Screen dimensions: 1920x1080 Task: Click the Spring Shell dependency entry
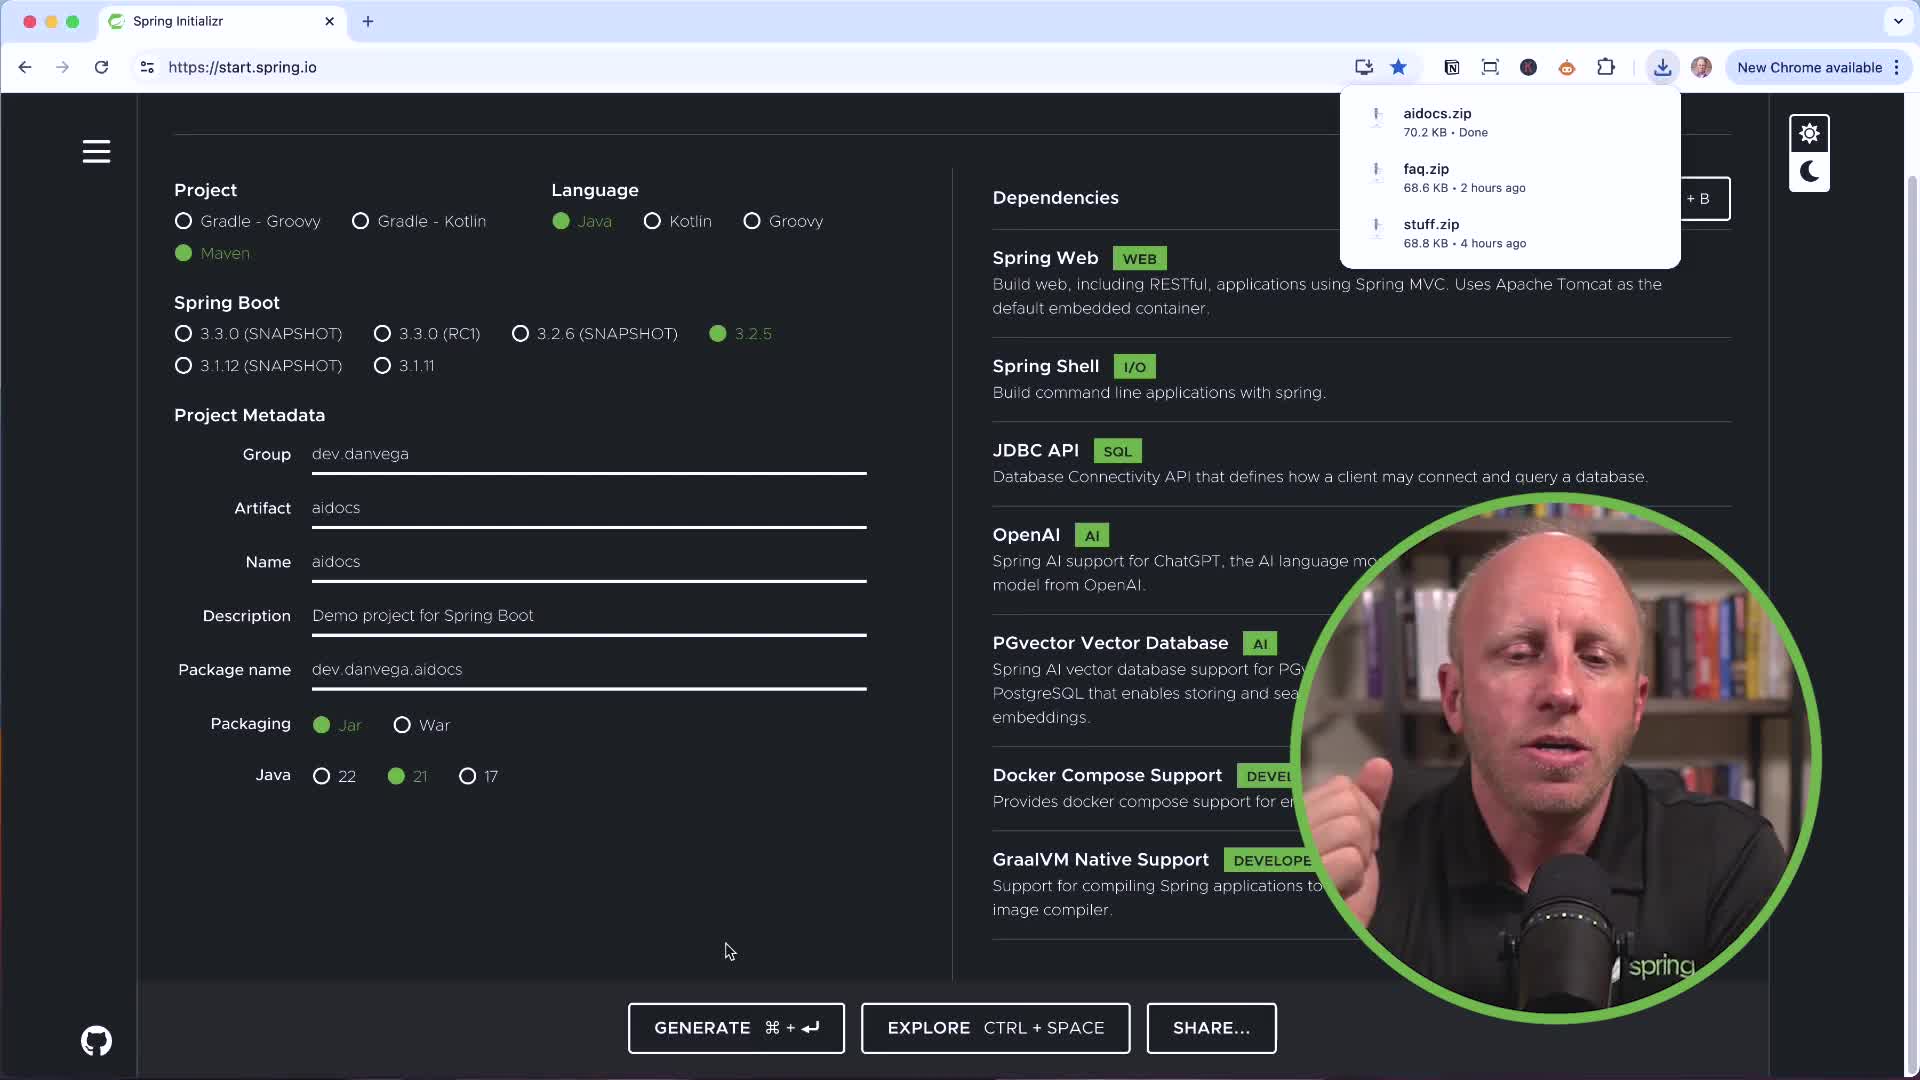[x=1361, y=379]
